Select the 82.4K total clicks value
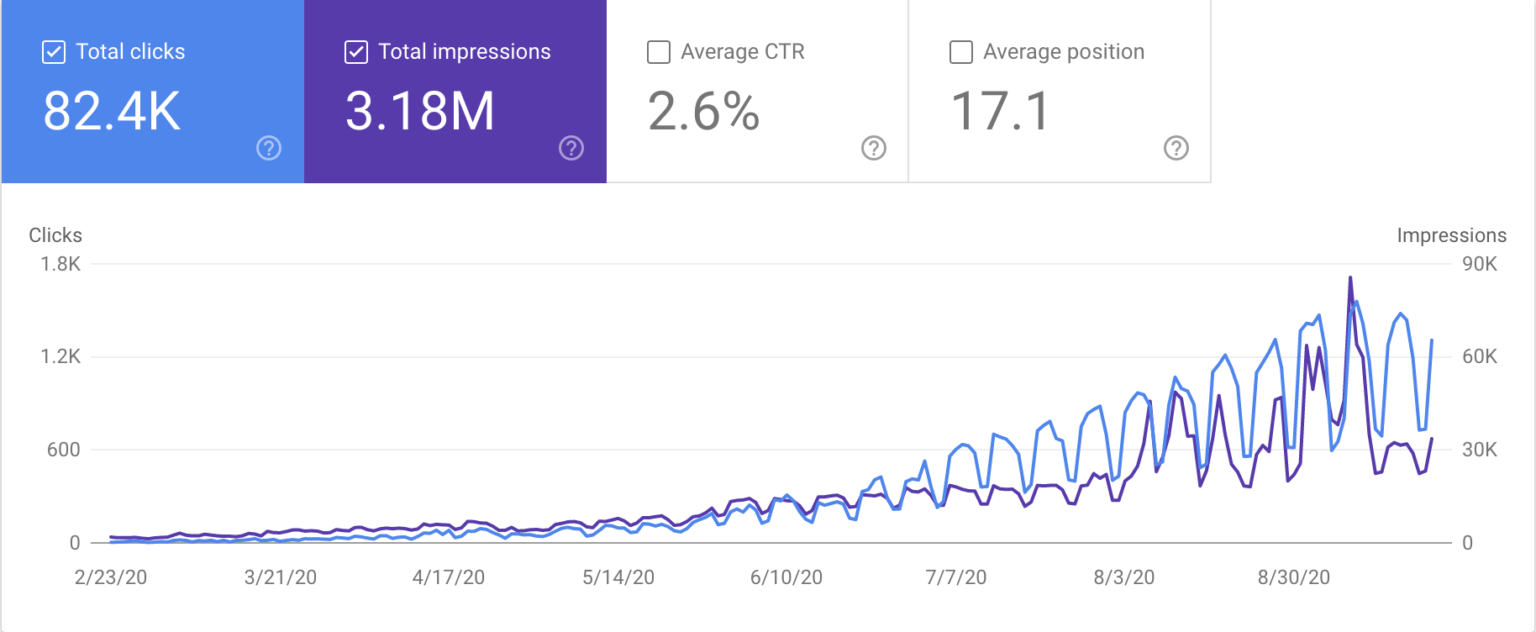1536x632 pixels. click(x=111, y=111)
